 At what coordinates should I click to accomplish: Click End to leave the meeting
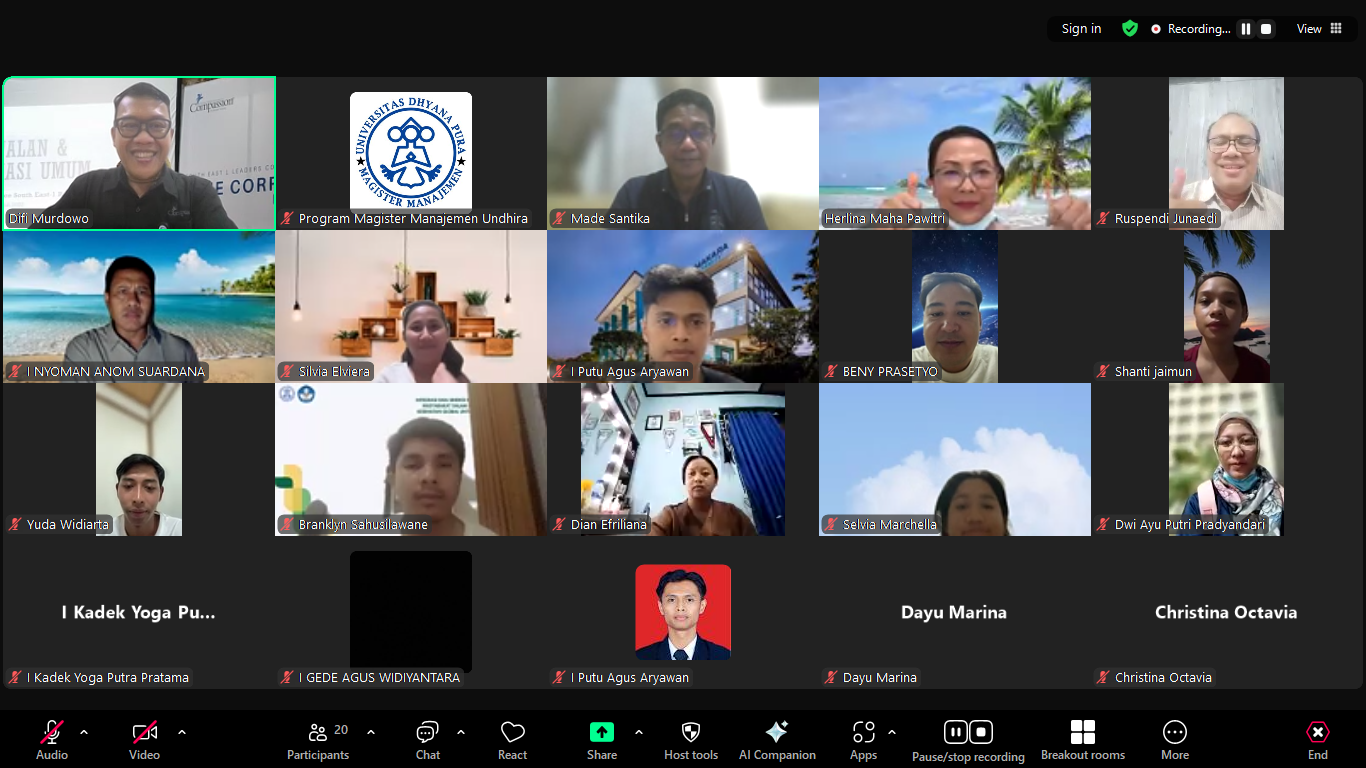coord(1317,732)
